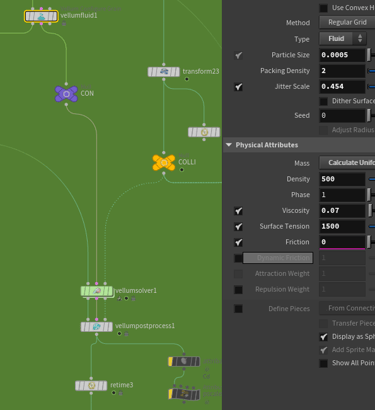The height and width of the screenshot is (410, 375).
Task: Click the Friction value field
Action: click(342, 242)
